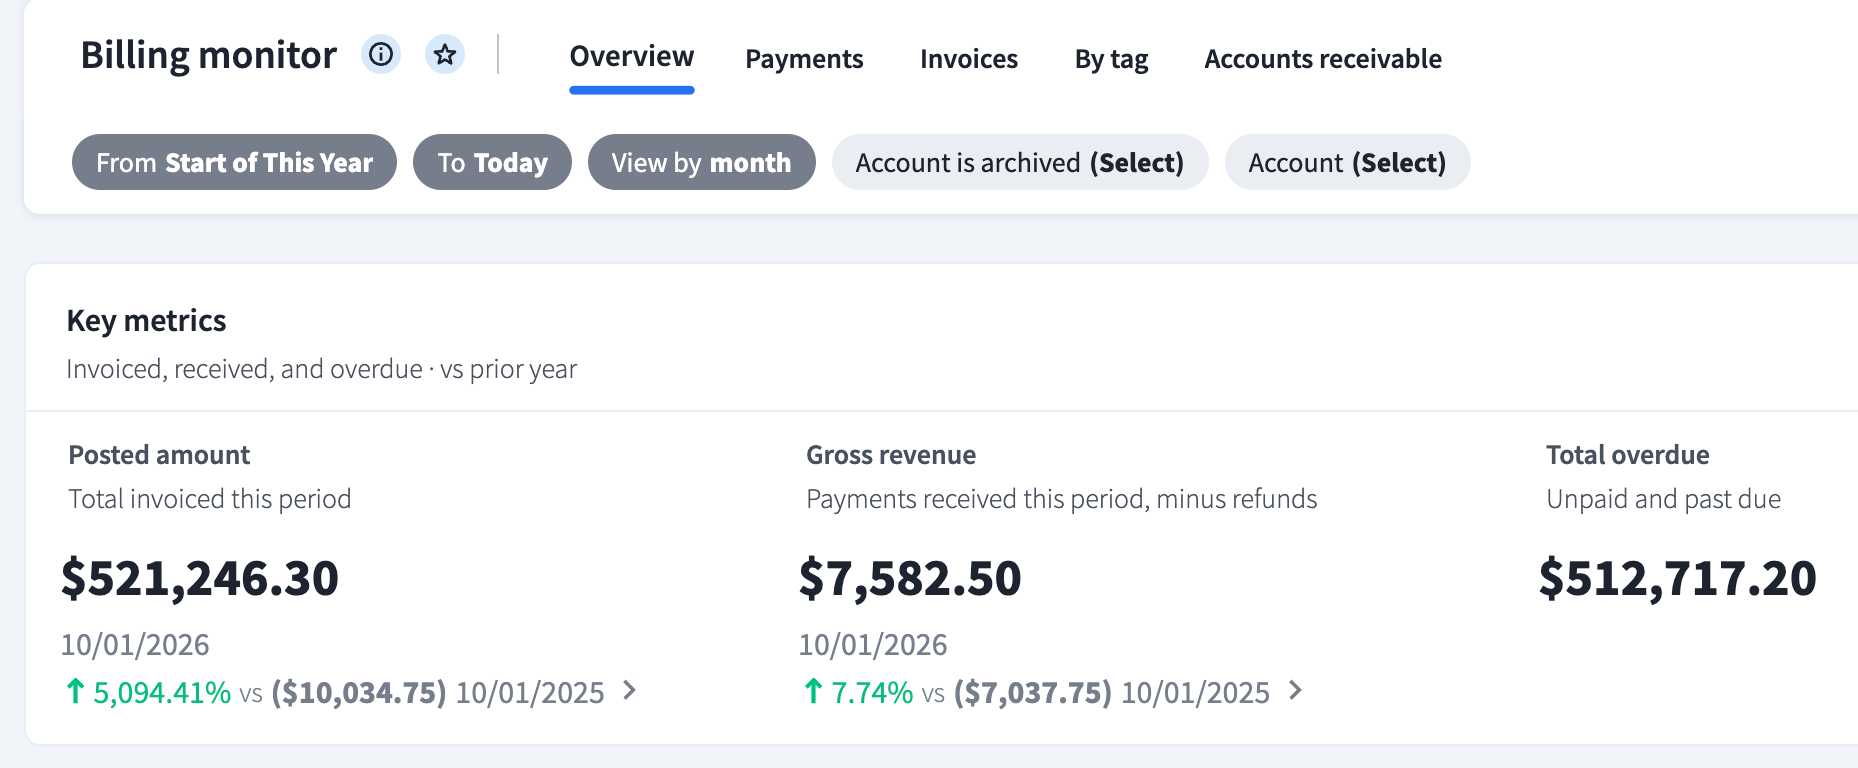Click the $521,246.30 posted amount value
The image size is (1858, 768).
(x=200, y=578)
